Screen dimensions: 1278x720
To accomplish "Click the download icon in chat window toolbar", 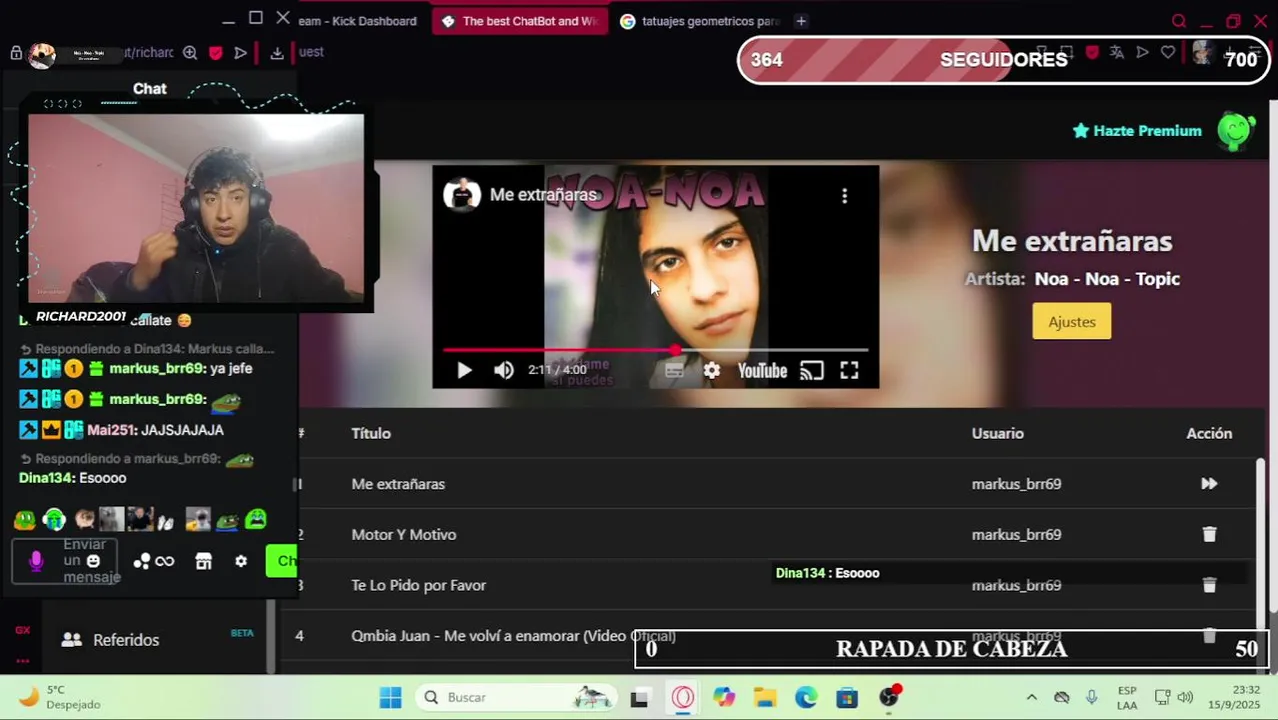I will pyautogui.click(x=277, y=53).
